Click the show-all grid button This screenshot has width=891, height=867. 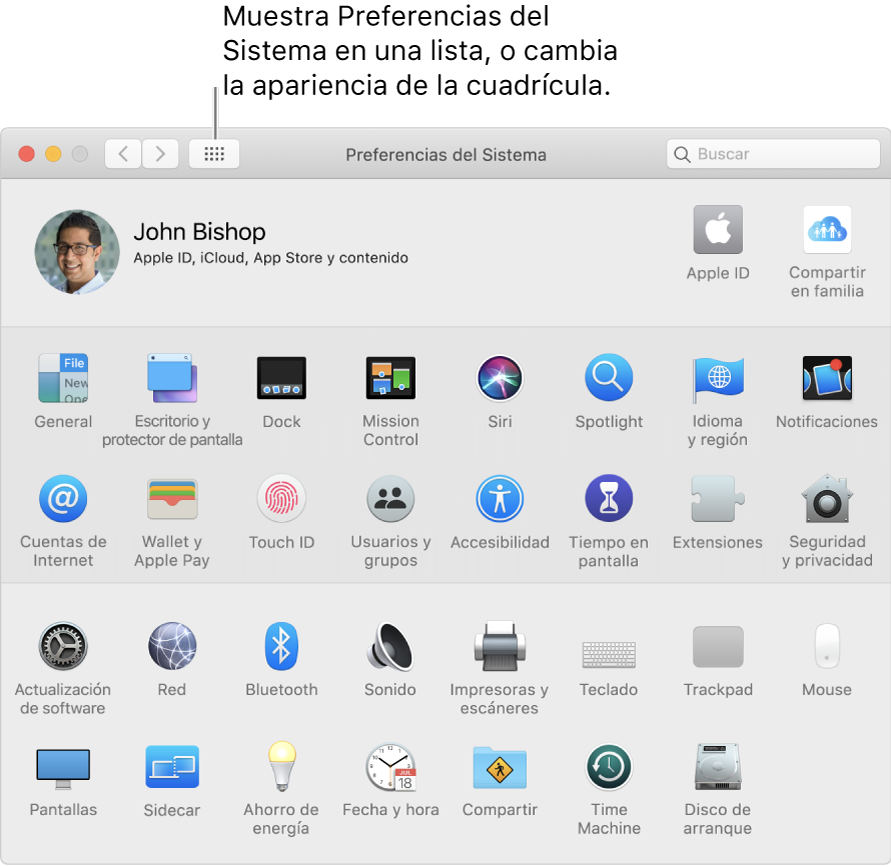point(214,153)
